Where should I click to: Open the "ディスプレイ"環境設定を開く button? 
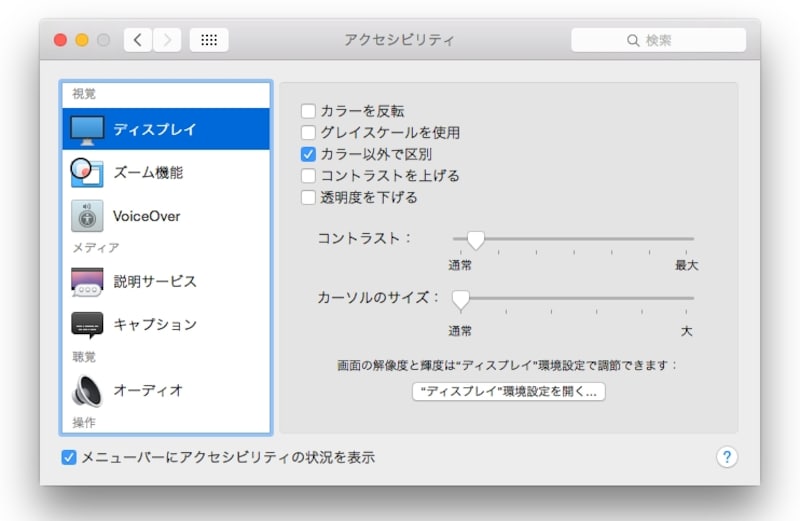(x=509, y=391)
